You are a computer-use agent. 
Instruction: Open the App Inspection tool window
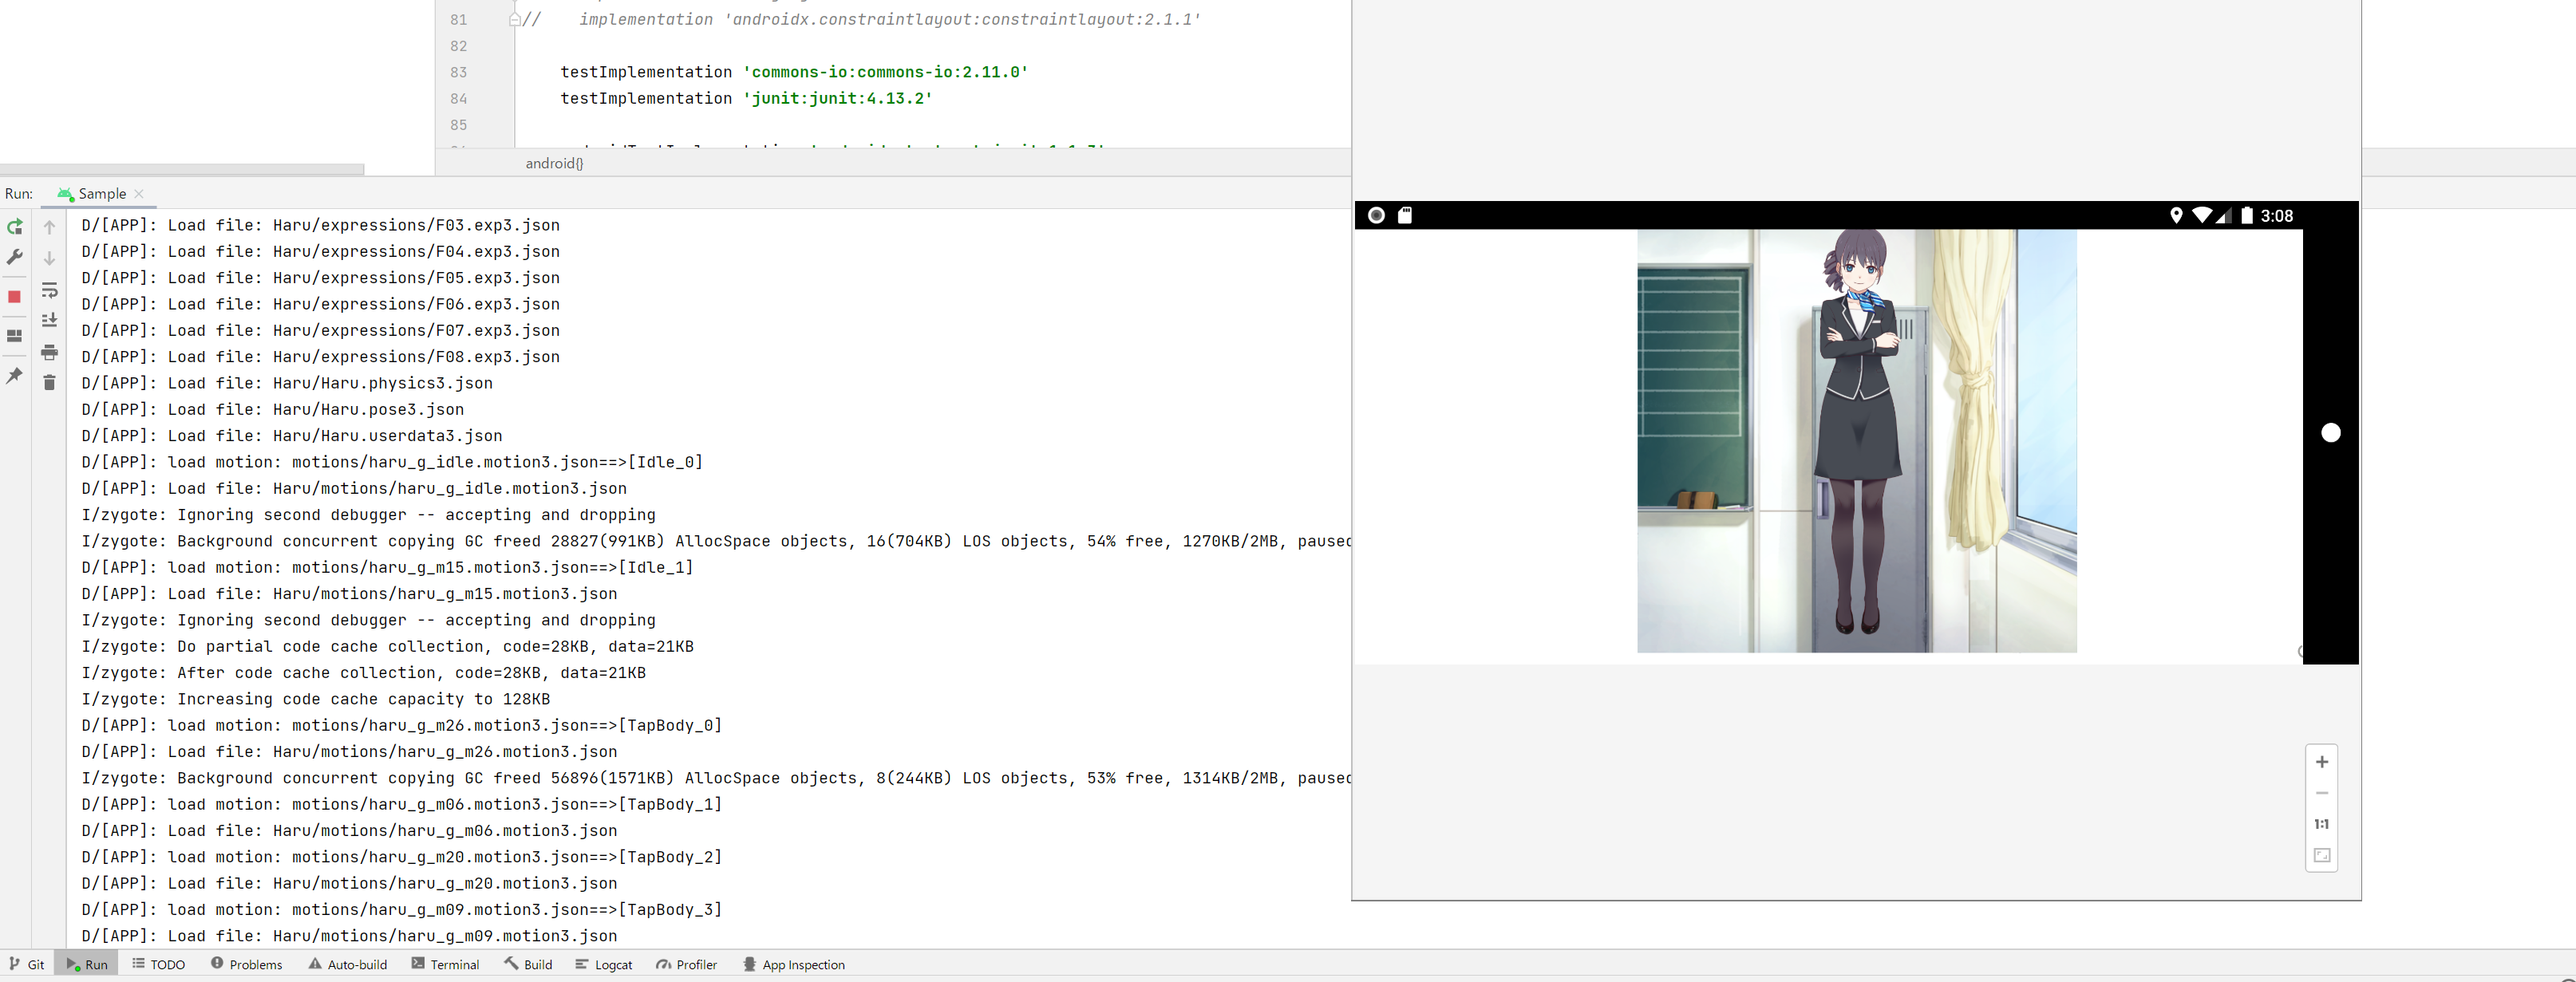794,964
